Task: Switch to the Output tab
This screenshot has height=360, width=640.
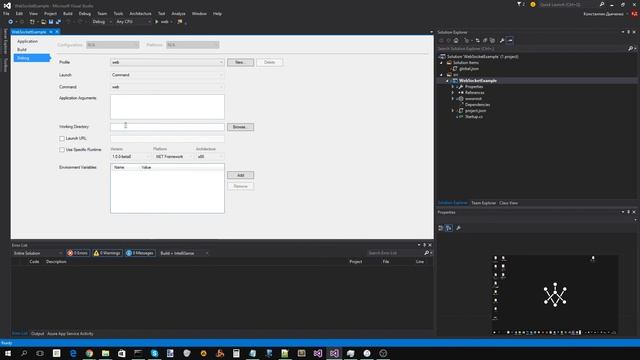Action: tap(37, 333)
